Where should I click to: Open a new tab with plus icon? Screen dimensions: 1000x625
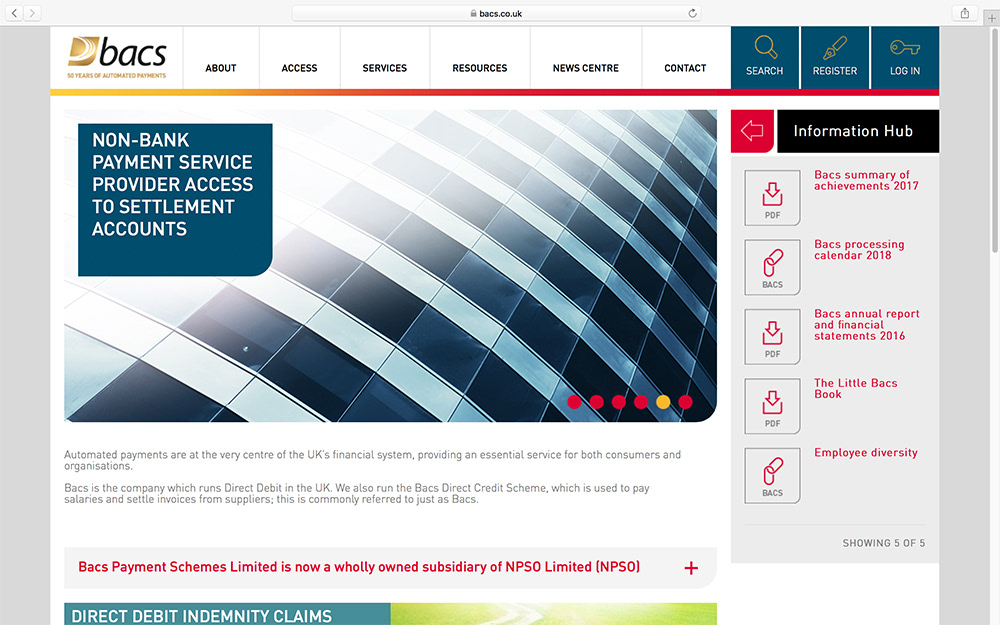tap(991, 18)
